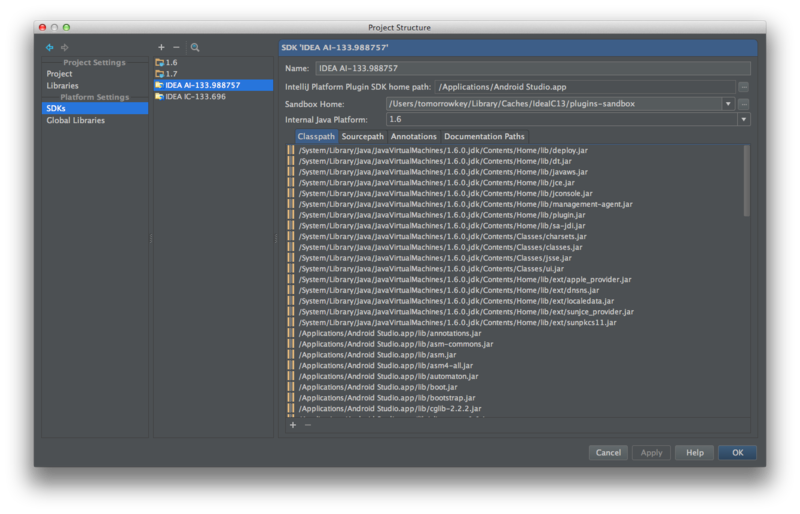Switch to the Classpath tab
The height and width of the screenshot is (514, 800).
pyautogui.click(x=316, y=136)
